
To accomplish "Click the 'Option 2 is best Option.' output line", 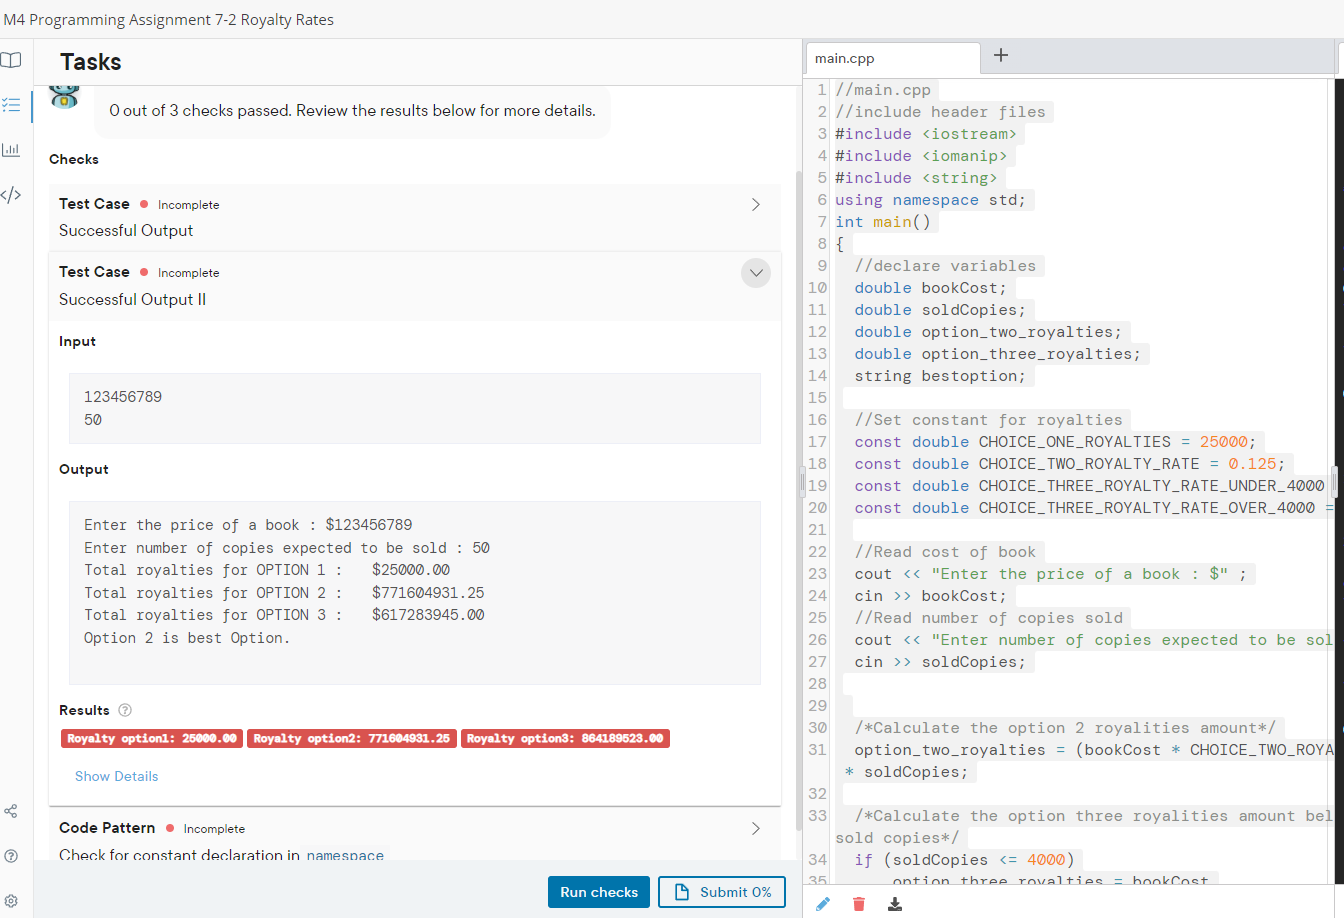I will point(187,638).
